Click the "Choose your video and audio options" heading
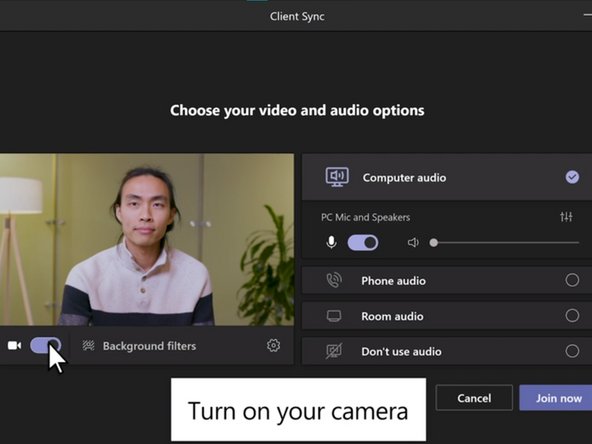592x444 pixels. 297,110
